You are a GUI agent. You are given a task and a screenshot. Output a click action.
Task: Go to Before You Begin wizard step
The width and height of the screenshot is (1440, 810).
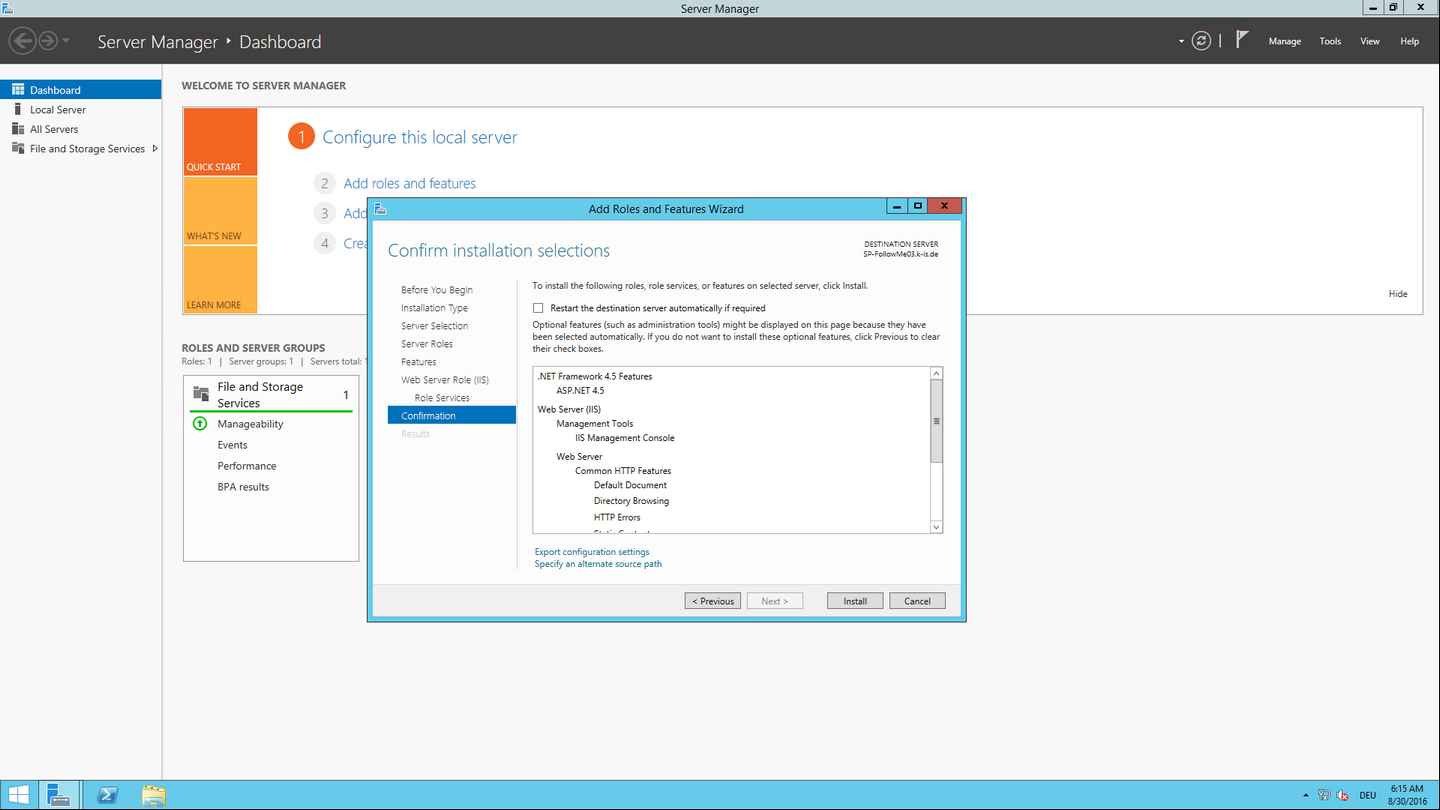pos(437,290)
